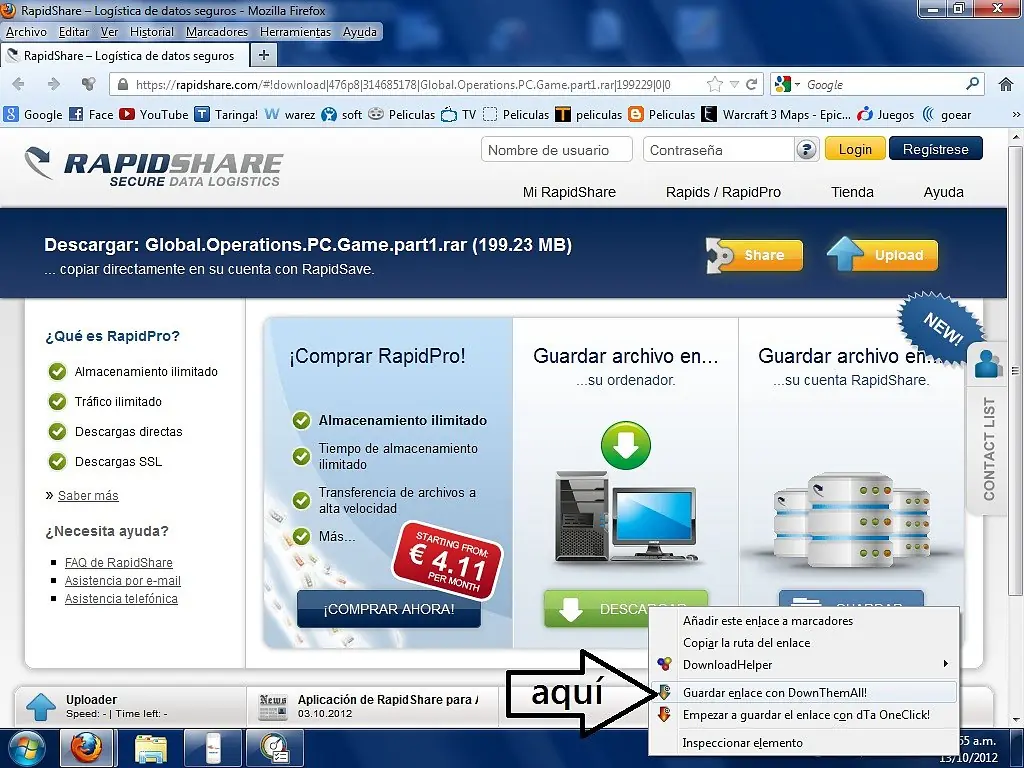
Task: Open the TV bookmark
Action: point(458,115)
